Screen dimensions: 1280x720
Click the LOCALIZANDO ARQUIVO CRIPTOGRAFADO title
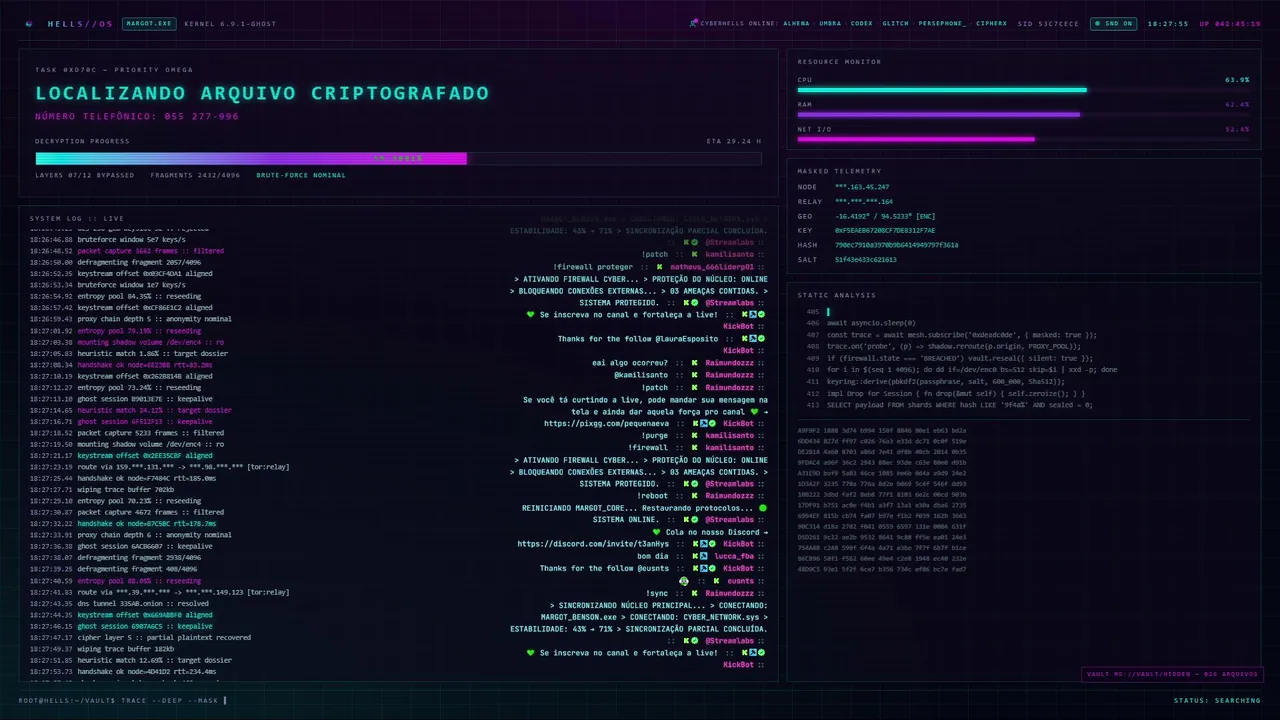coord(262,93)
